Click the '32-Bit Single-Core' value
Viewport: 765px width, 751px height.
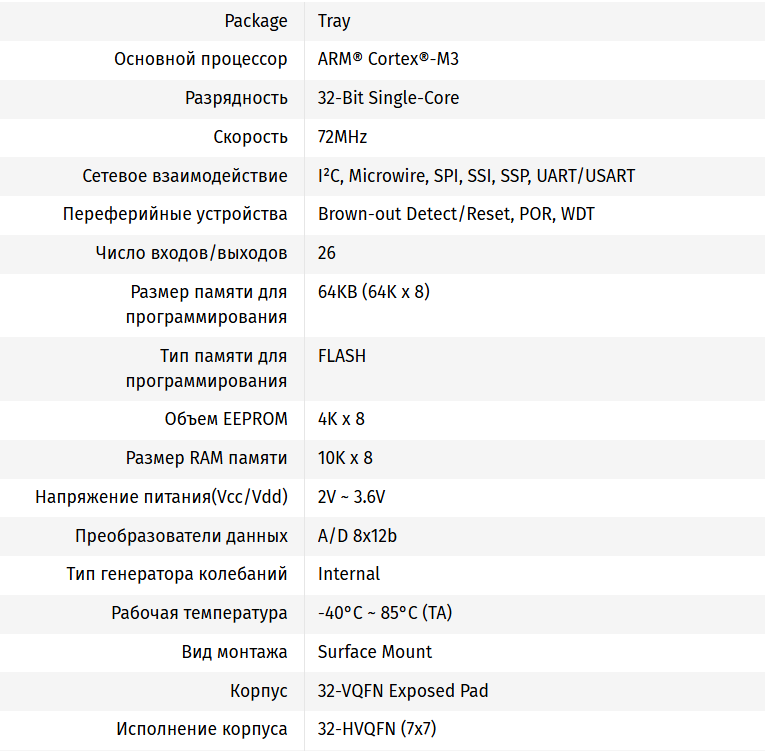388,98
